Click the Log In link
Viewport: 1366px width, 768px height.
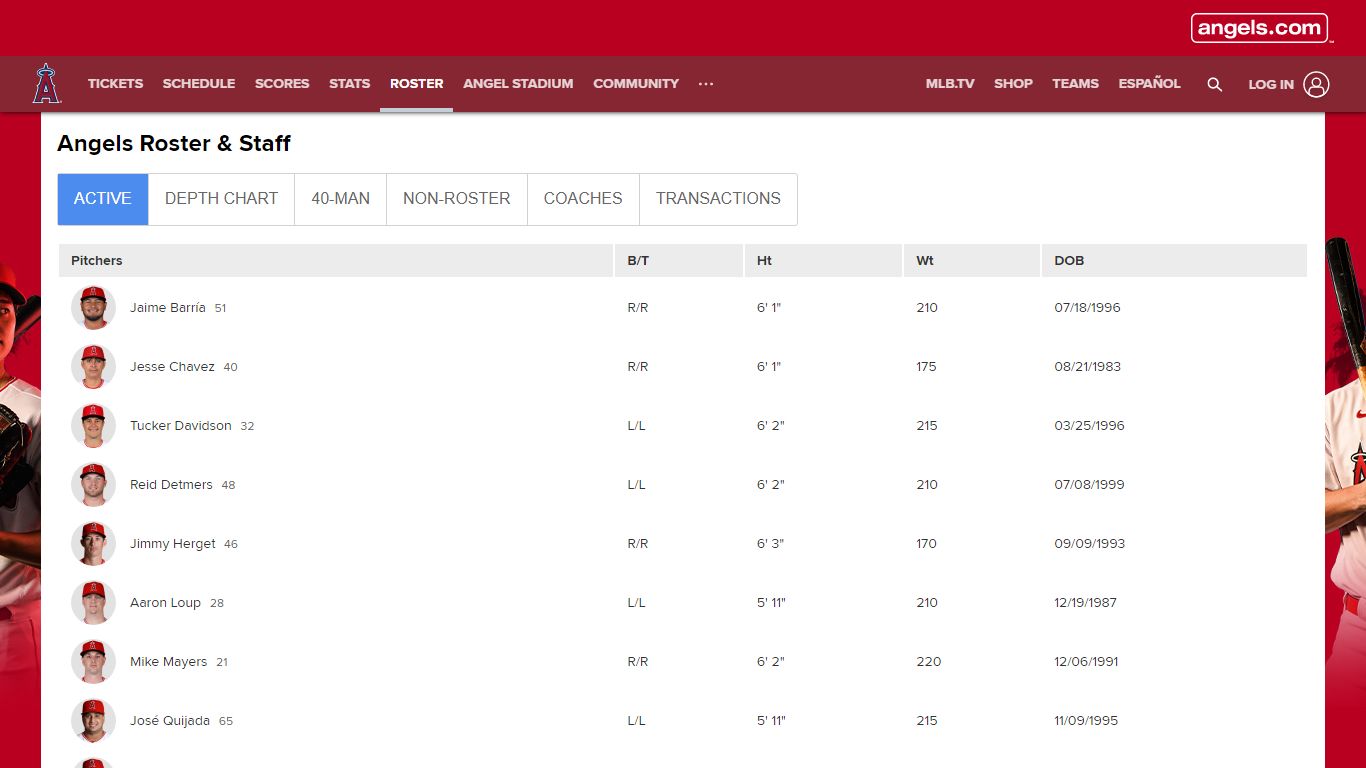(1271, 85)
